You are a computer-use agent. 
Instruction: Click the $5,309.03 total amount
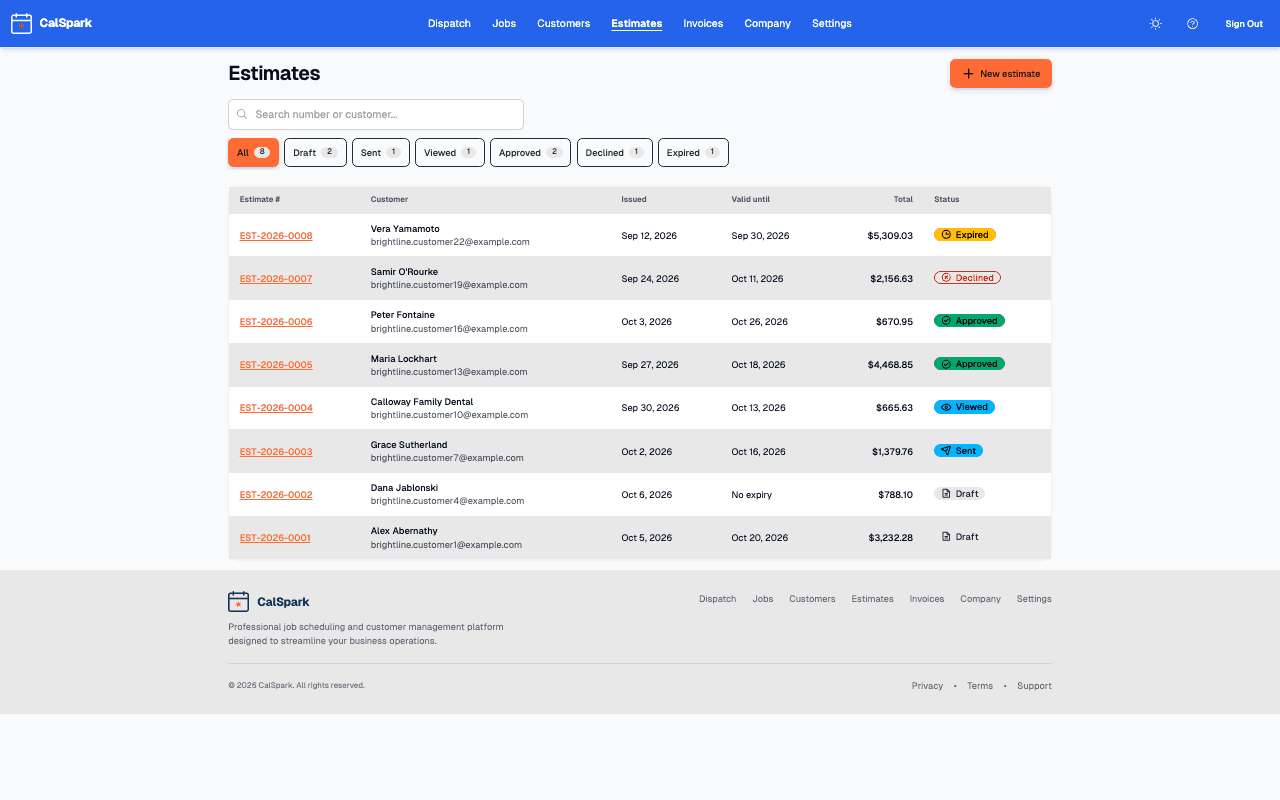pyautogui.click(x=890, y=236)
